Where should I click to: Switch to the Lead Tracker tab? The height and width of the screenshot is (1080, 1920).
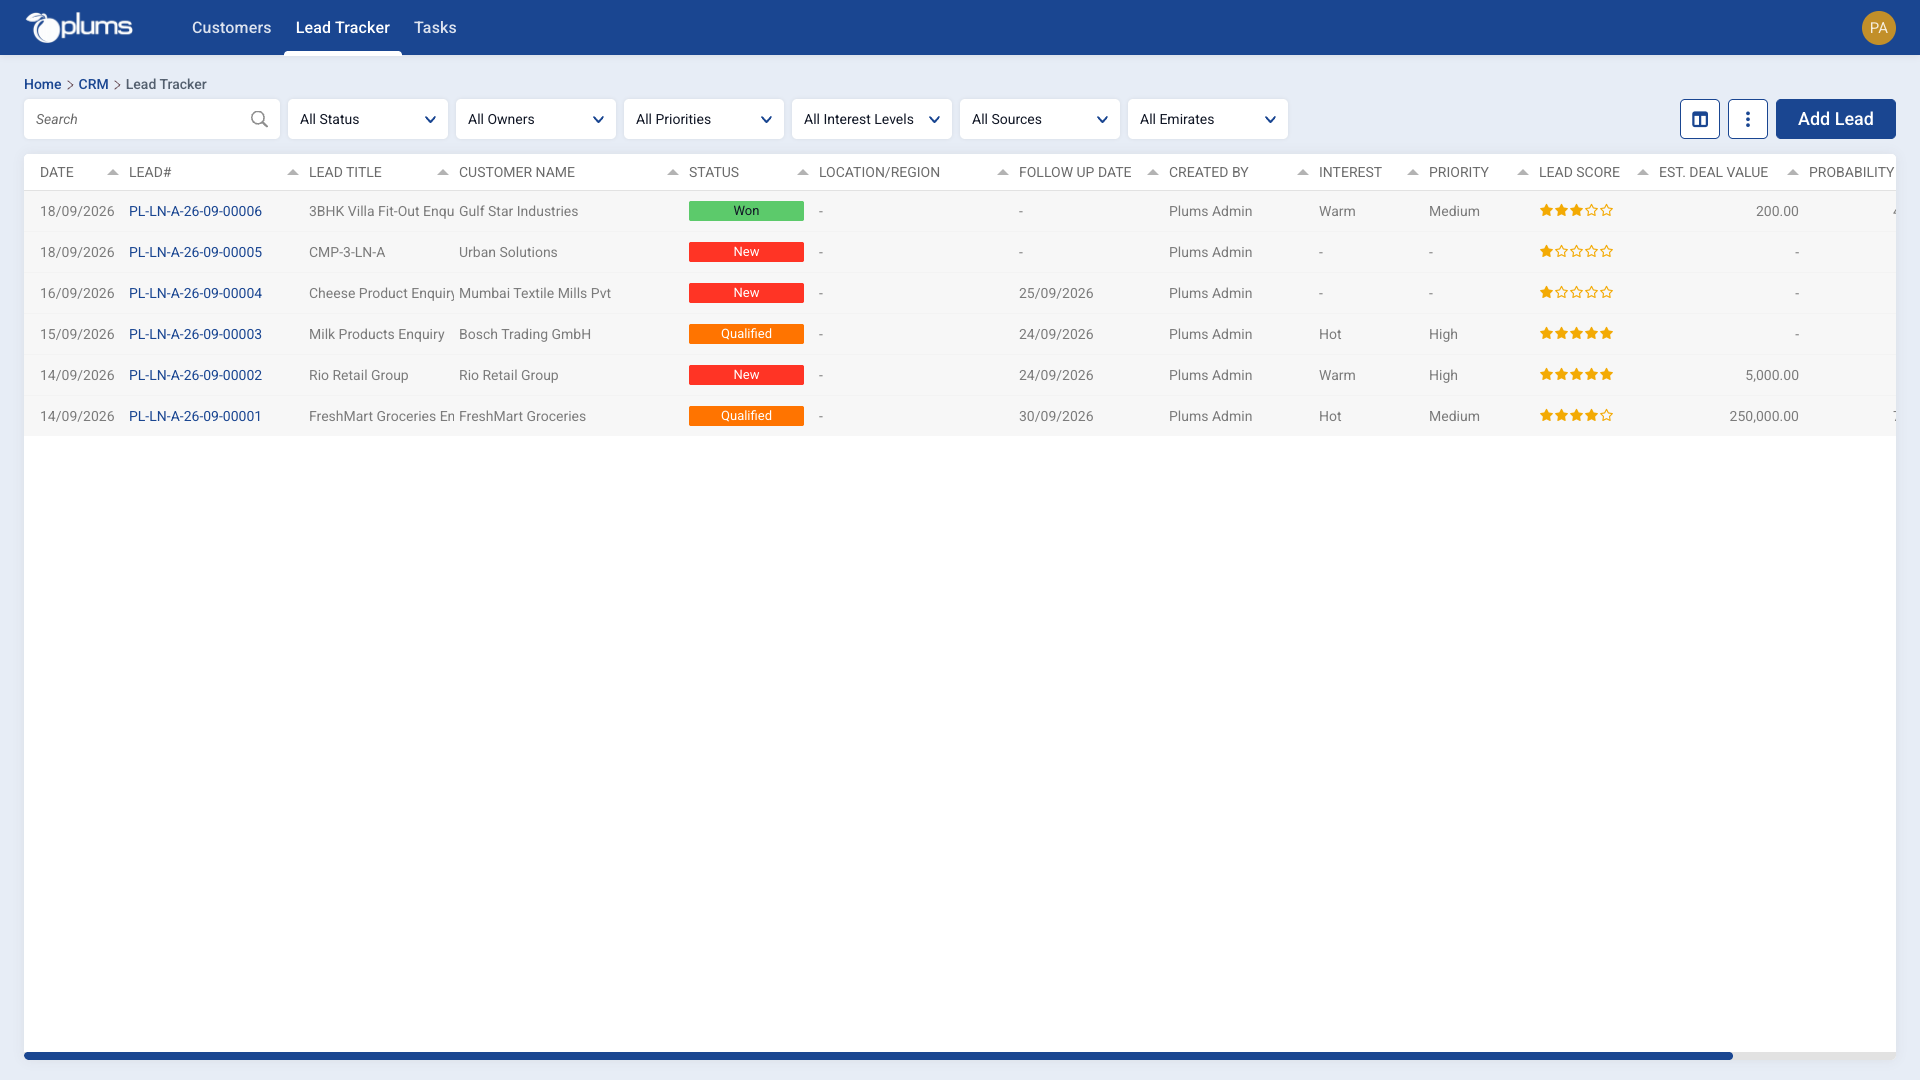343,28
